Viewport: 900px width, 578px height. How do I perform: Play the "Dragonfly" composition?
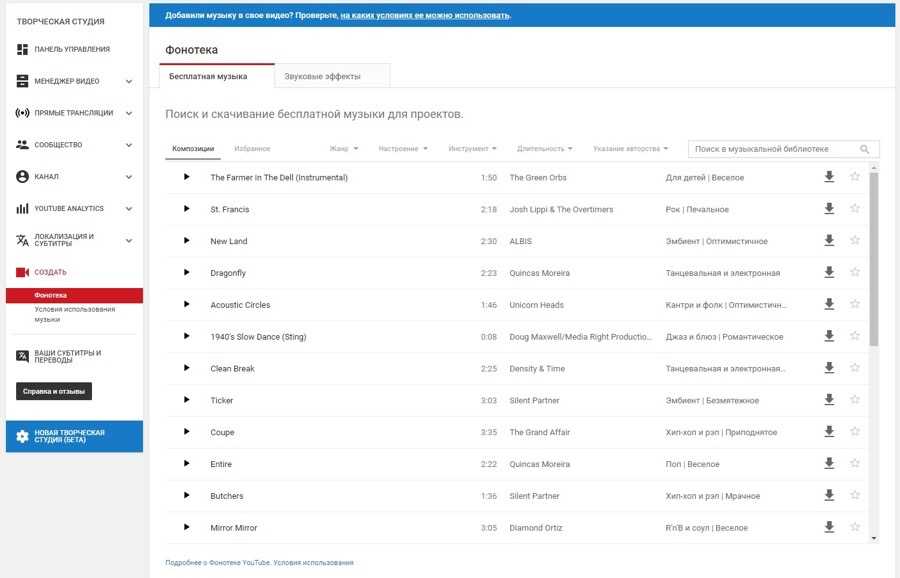click(186, 273)
